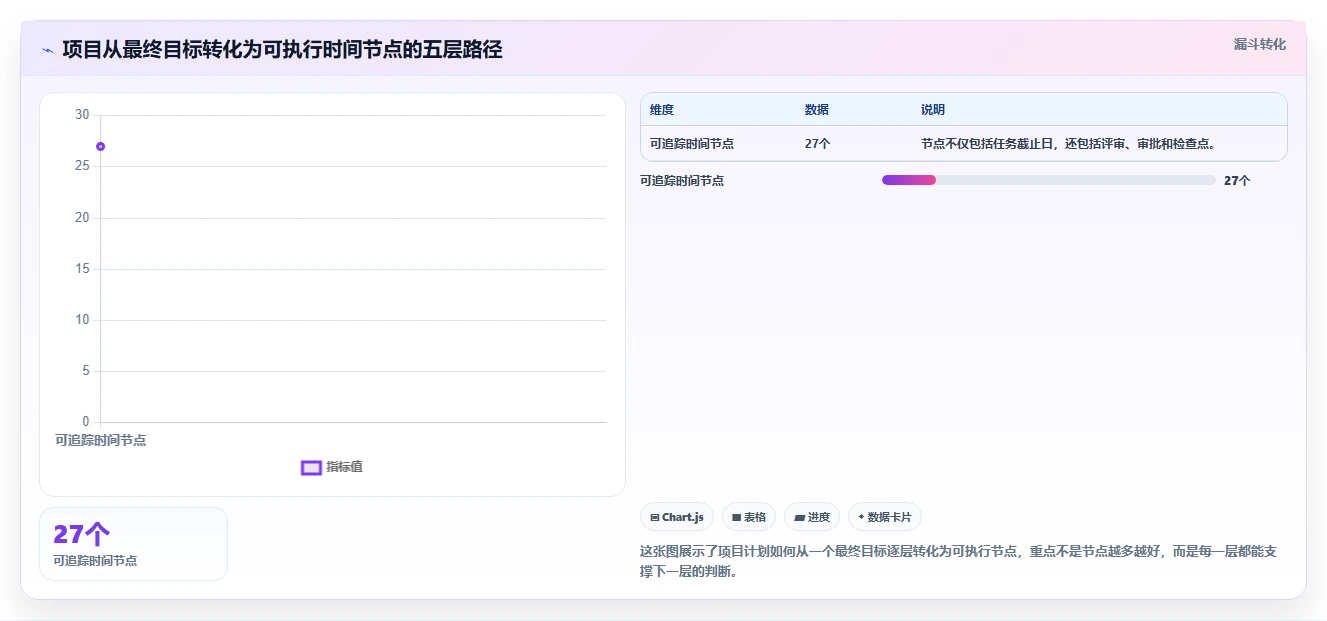Screen dimensions: 1327x621
Task: Click the 维度 column header
Action: point(662,110)
